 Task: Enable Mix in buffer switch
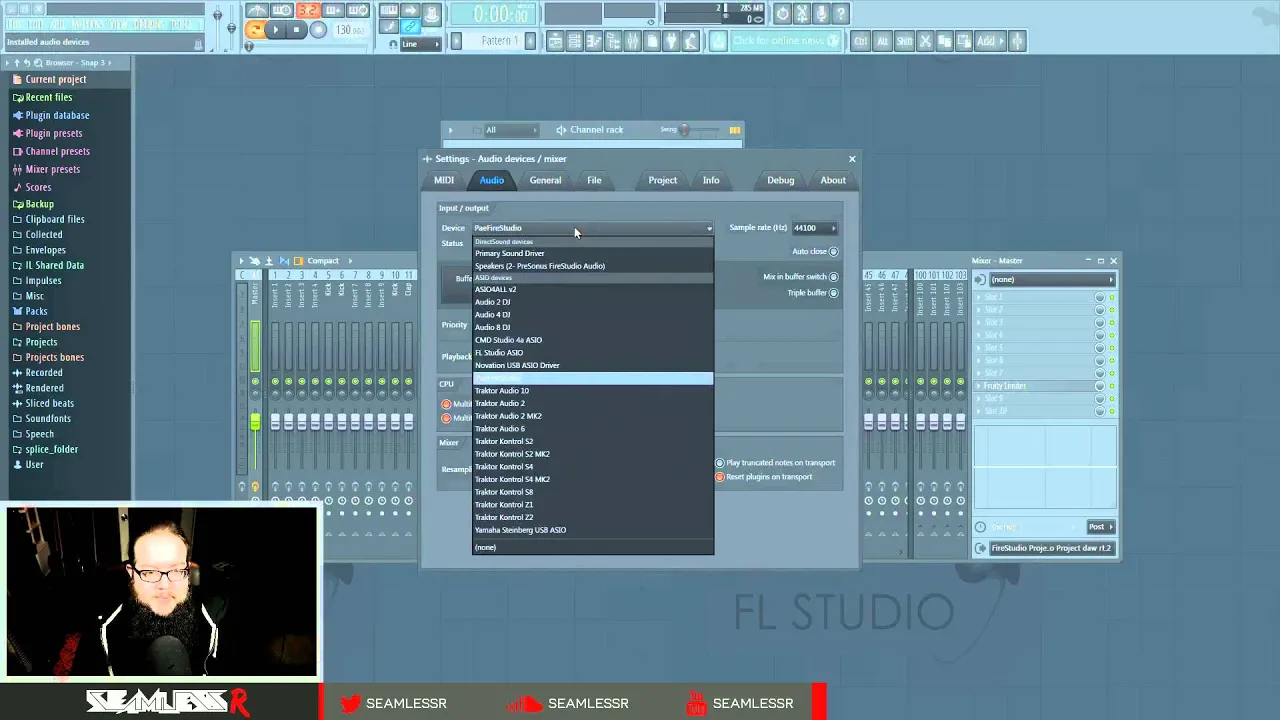[834, 277]
